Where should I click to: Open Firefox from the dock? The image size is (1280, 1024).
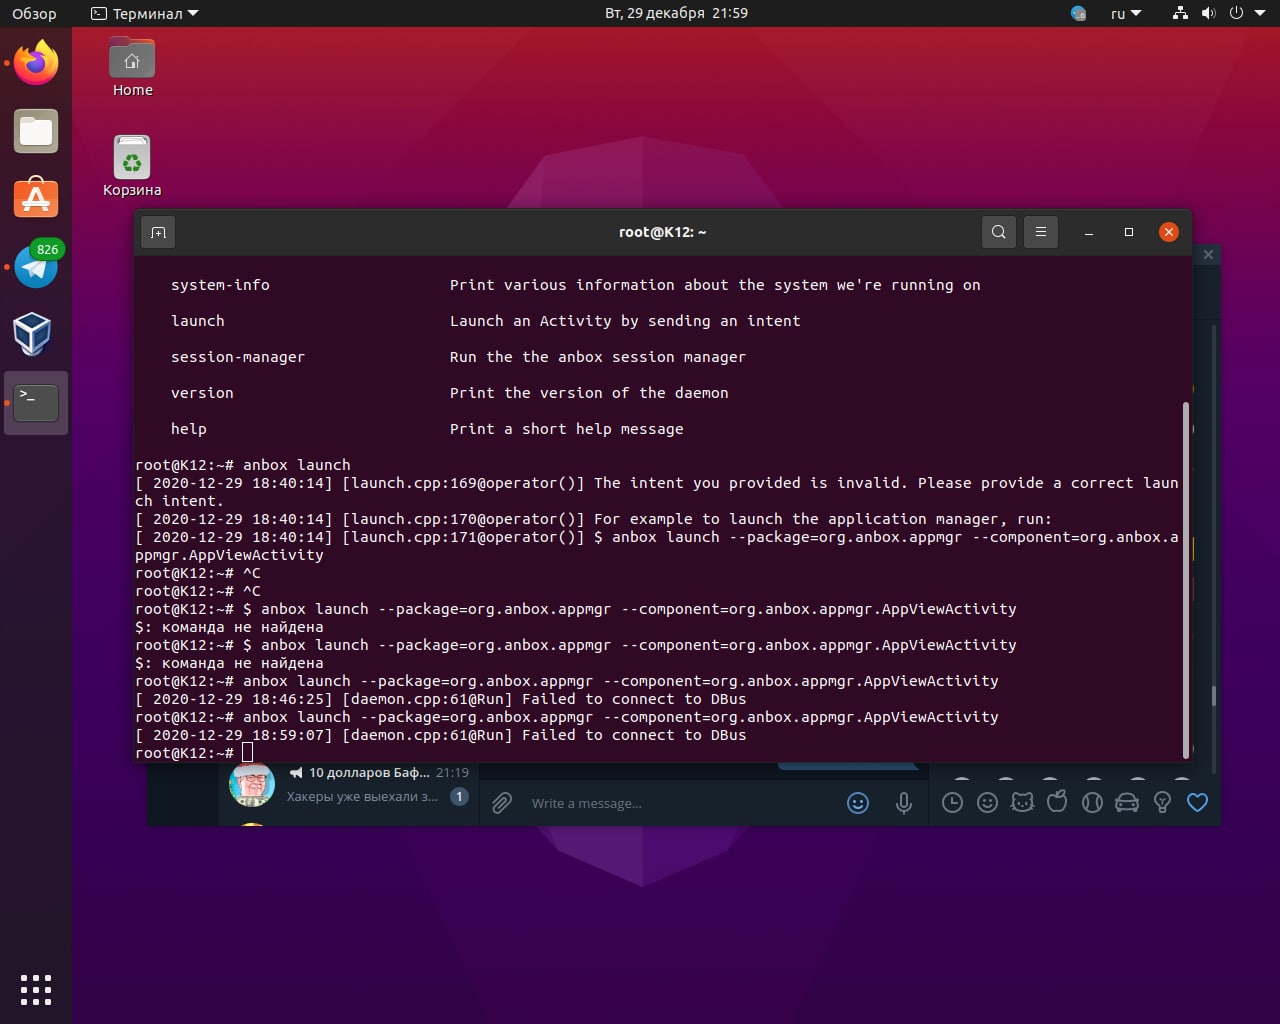tap(36, 63)
